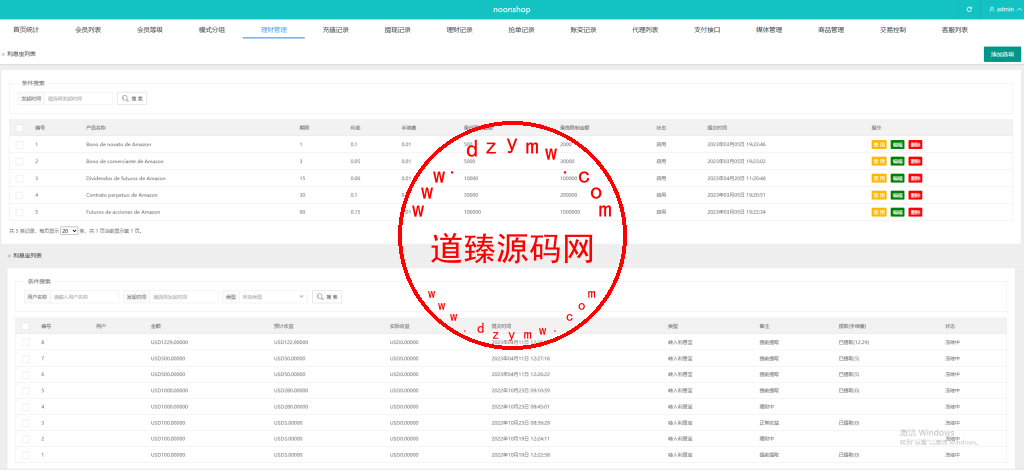Click red delete button for Contrato perpetuo
Screen dimensions: 1024x470
pos(916,195)
